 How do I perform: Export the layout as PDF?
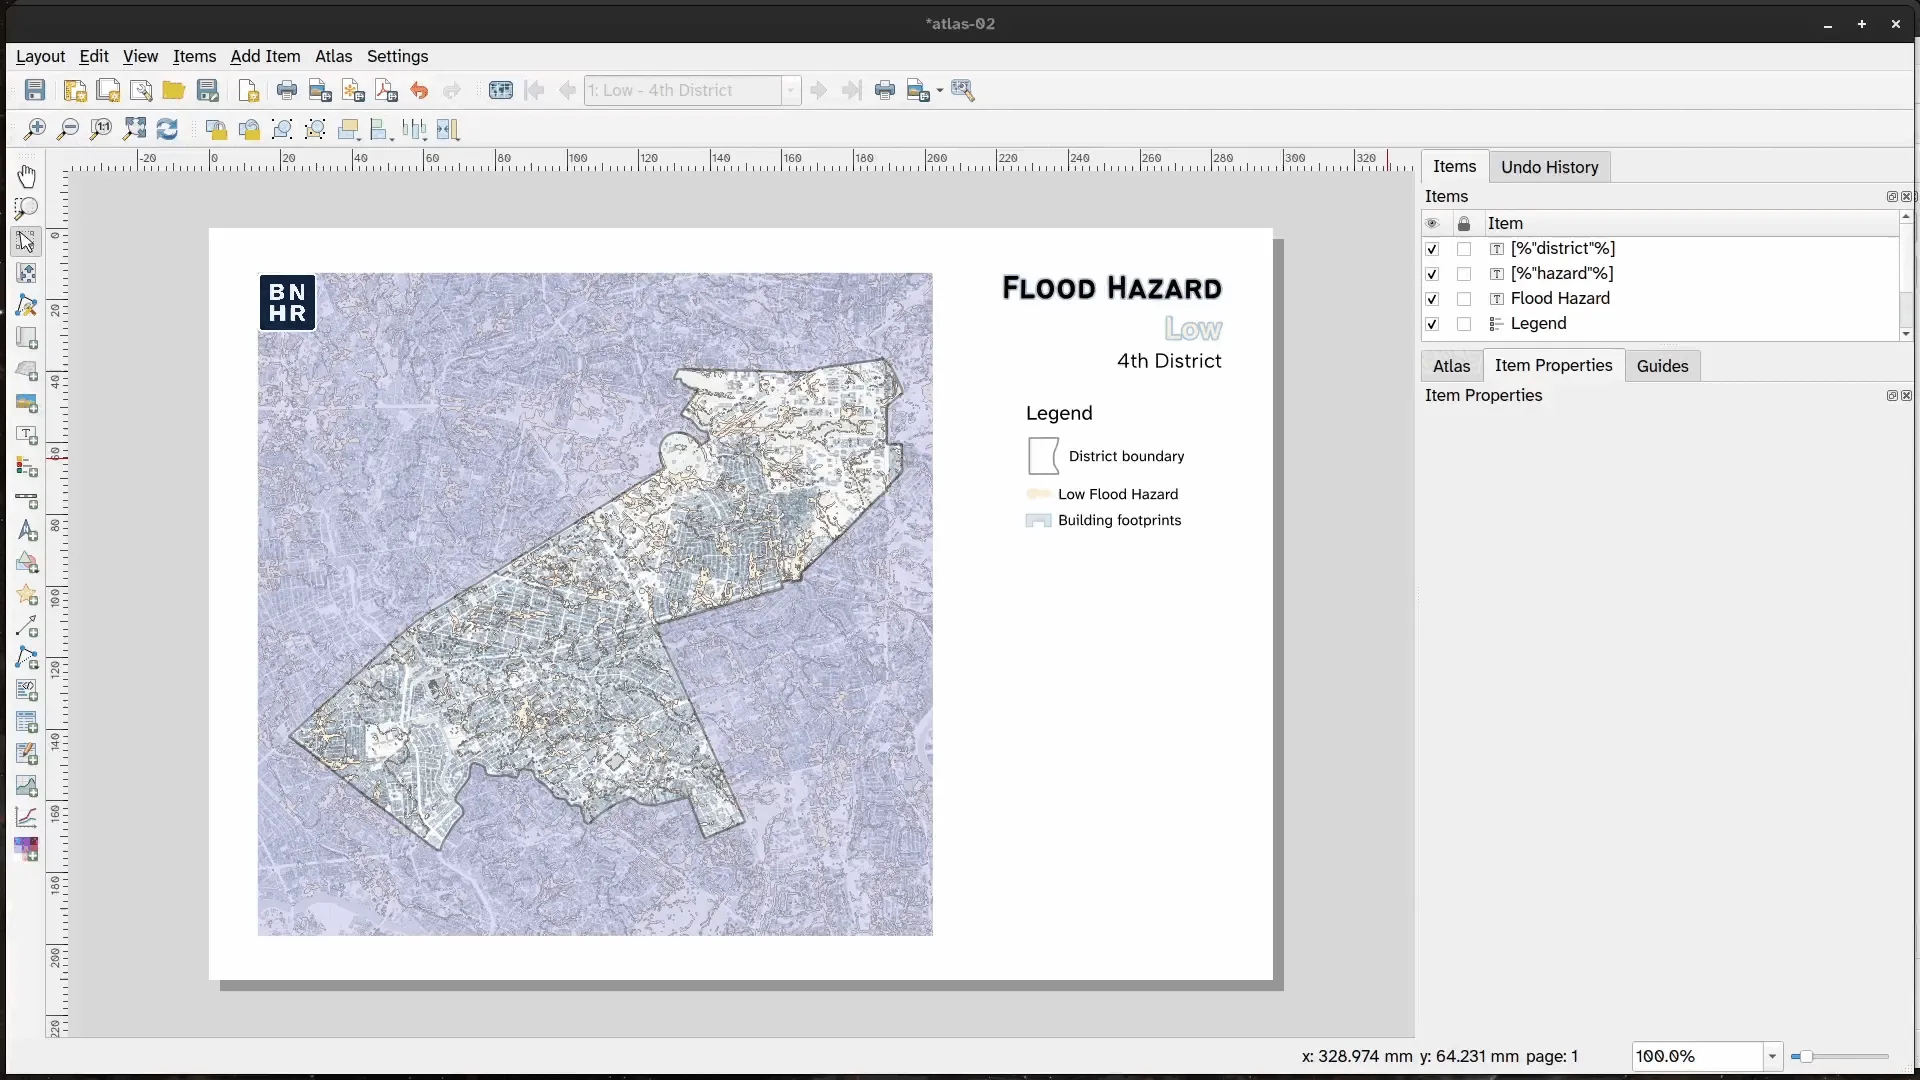[x=386, y=90]
